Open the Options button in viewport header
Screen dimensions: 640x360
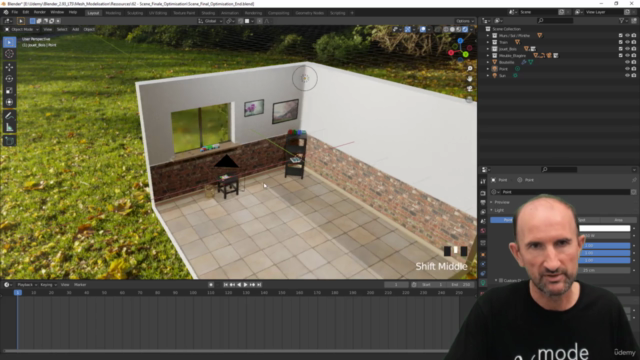(x=464, y=21)
